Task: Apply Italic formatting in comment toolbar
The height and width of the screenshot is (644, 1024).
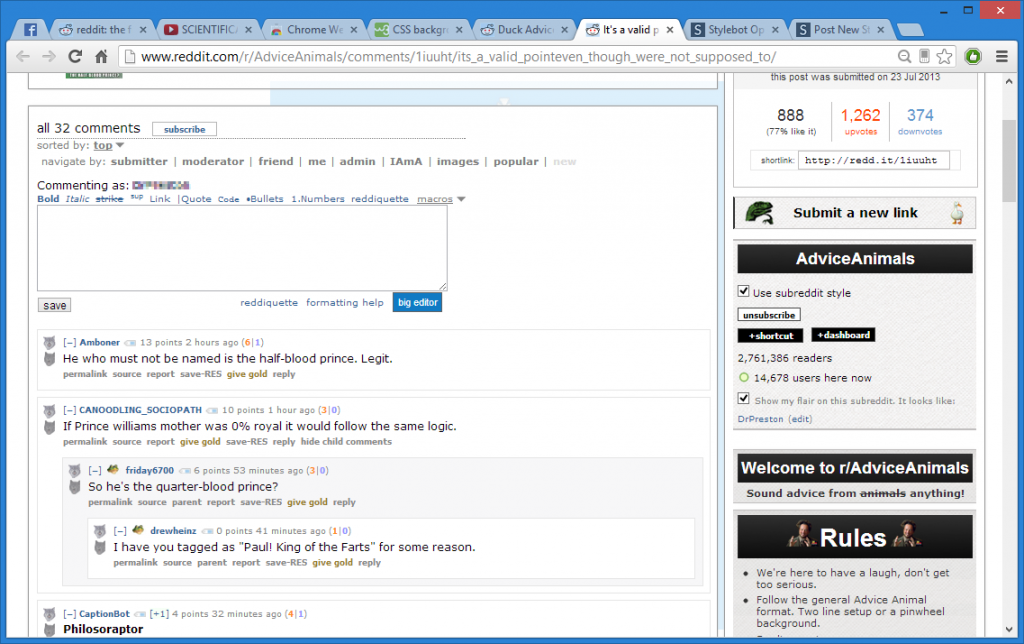Action: (77, 199)
